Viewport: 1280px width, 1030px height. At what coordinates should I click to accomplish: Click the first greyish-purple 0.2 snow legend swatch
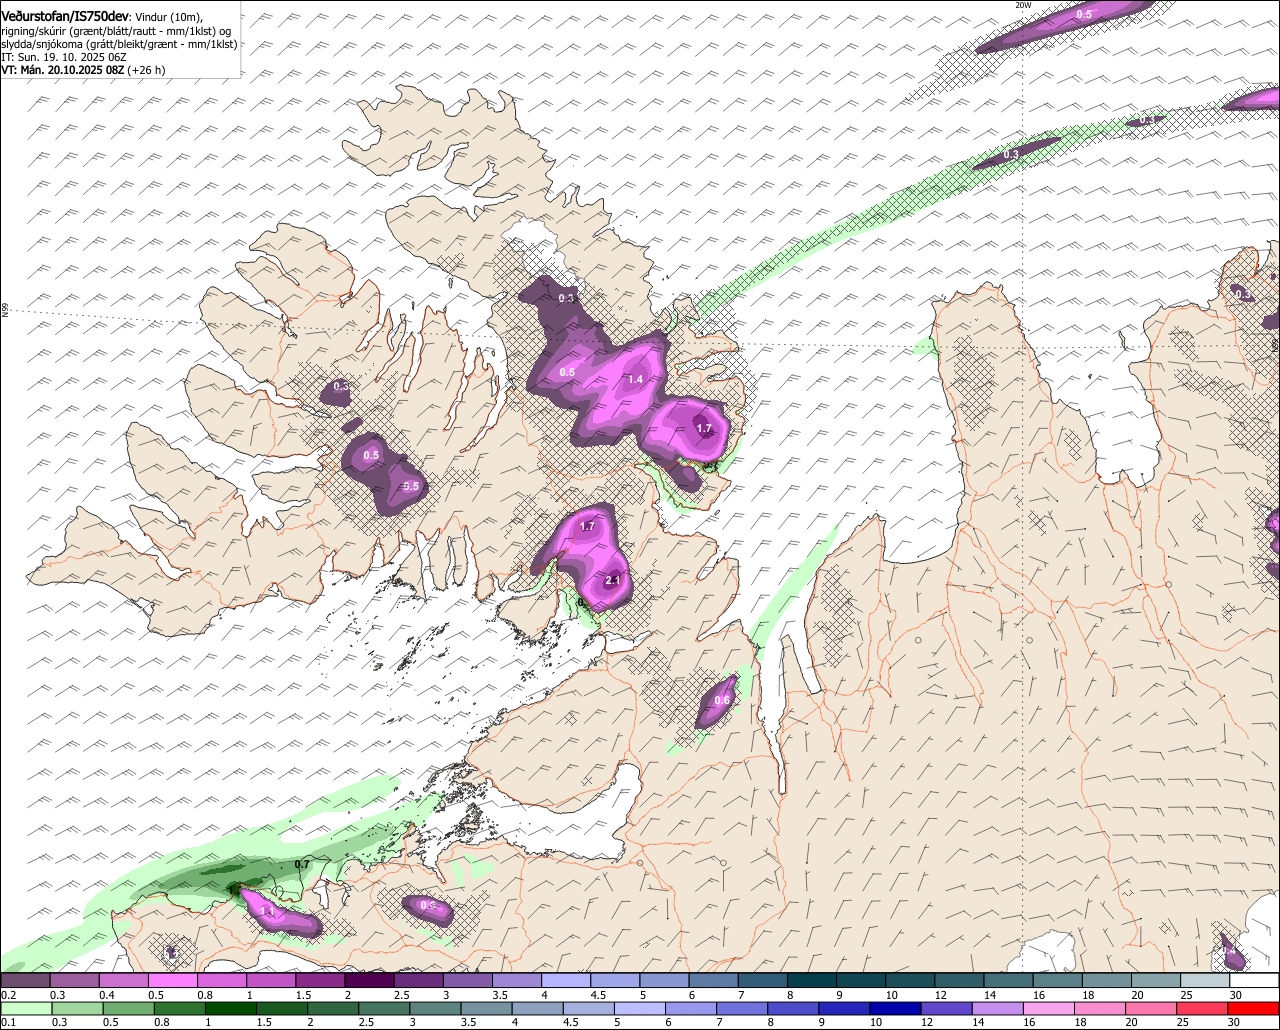pos(25,981)
